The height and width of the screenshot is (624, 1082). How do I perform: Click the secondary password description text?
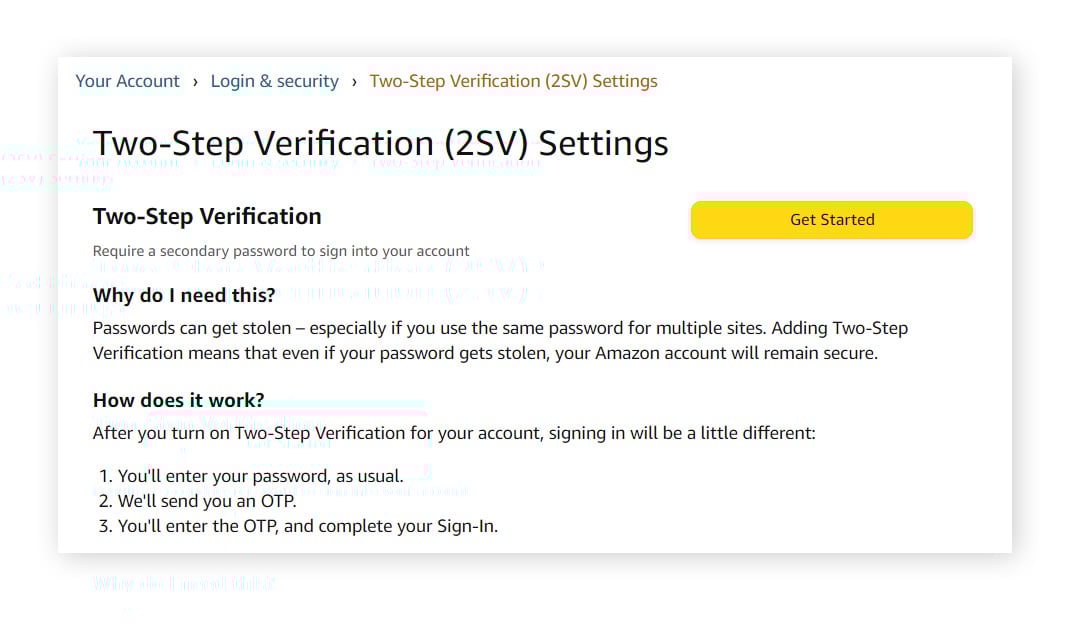[280, 251]
